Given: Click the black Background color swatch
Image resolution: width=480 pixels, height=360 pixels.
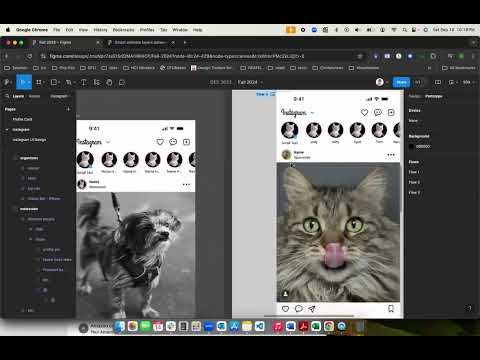Looking at the screenshot, I should coord(411,146).
